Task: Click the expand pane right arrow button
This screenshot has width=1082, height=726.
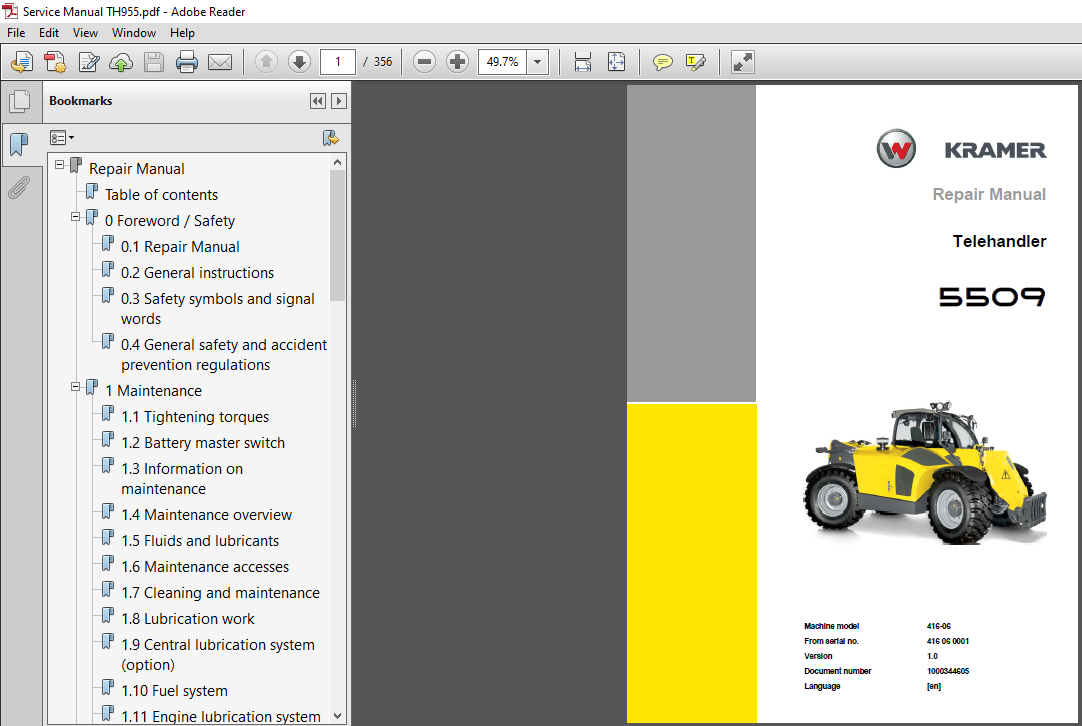Action: click(339, 101)
